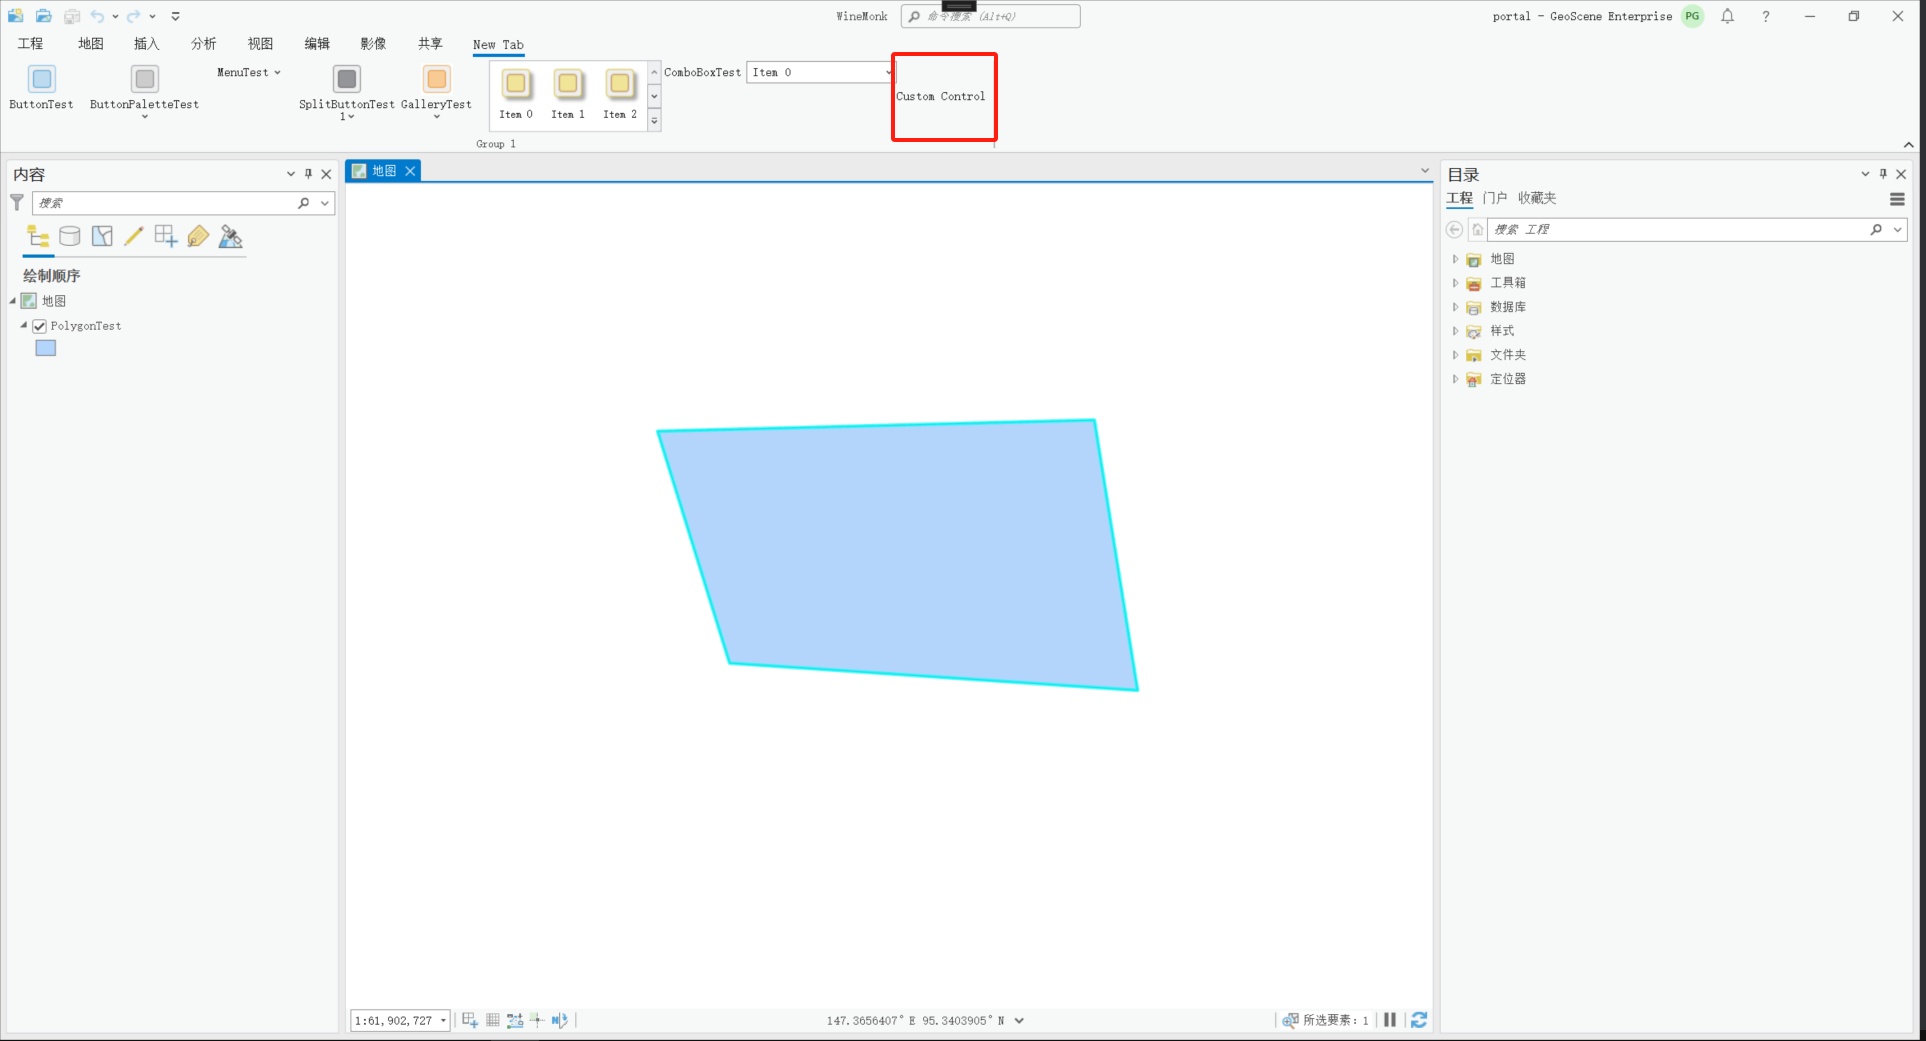Collapse the PolygonTest layer node
Image resolution: width=1926 pixels, height=1041 pixels.
click(x=24, y=325)
